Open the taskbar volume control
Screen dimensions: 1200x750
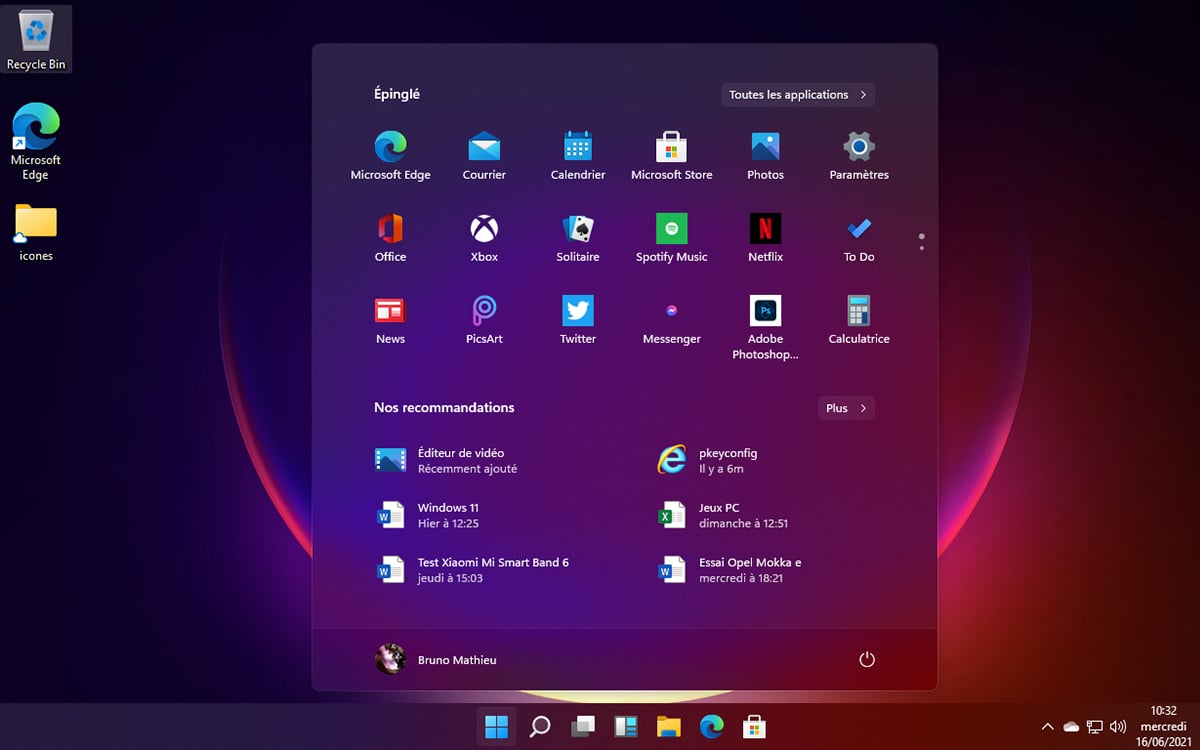click(x=1118, y=726)
